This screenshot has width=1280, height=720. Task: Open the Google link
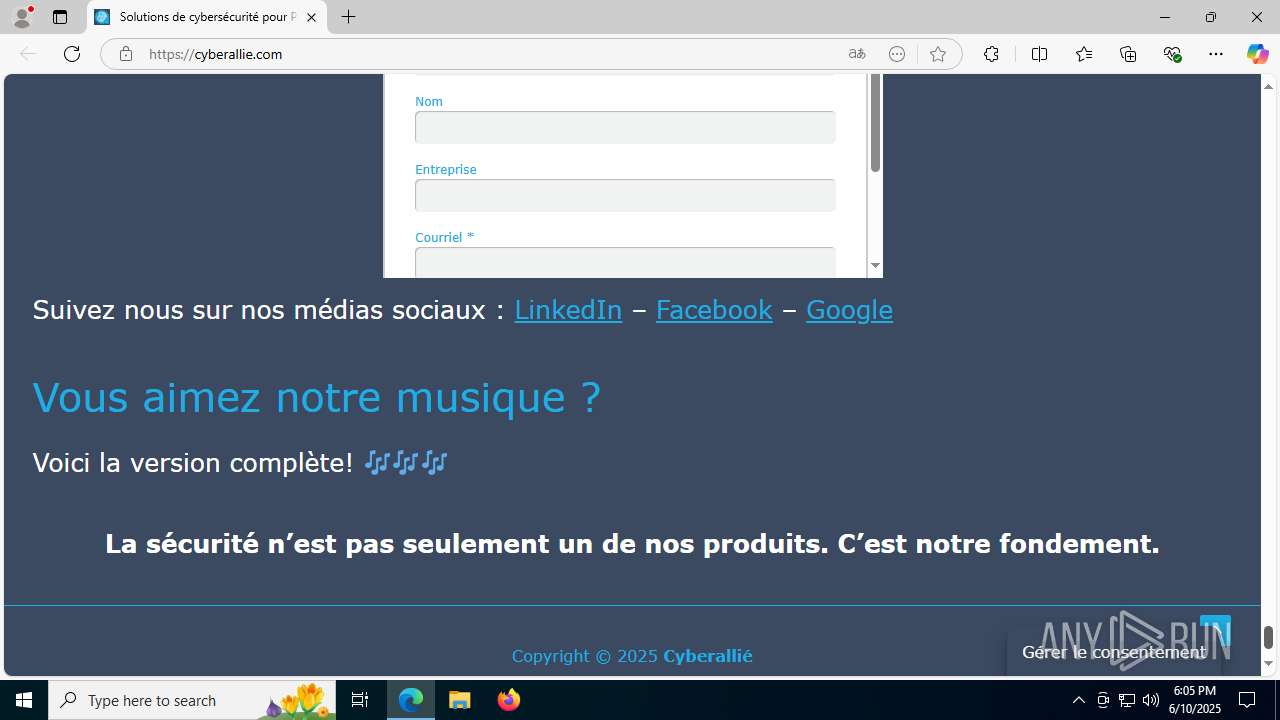[x=849, y=310]
